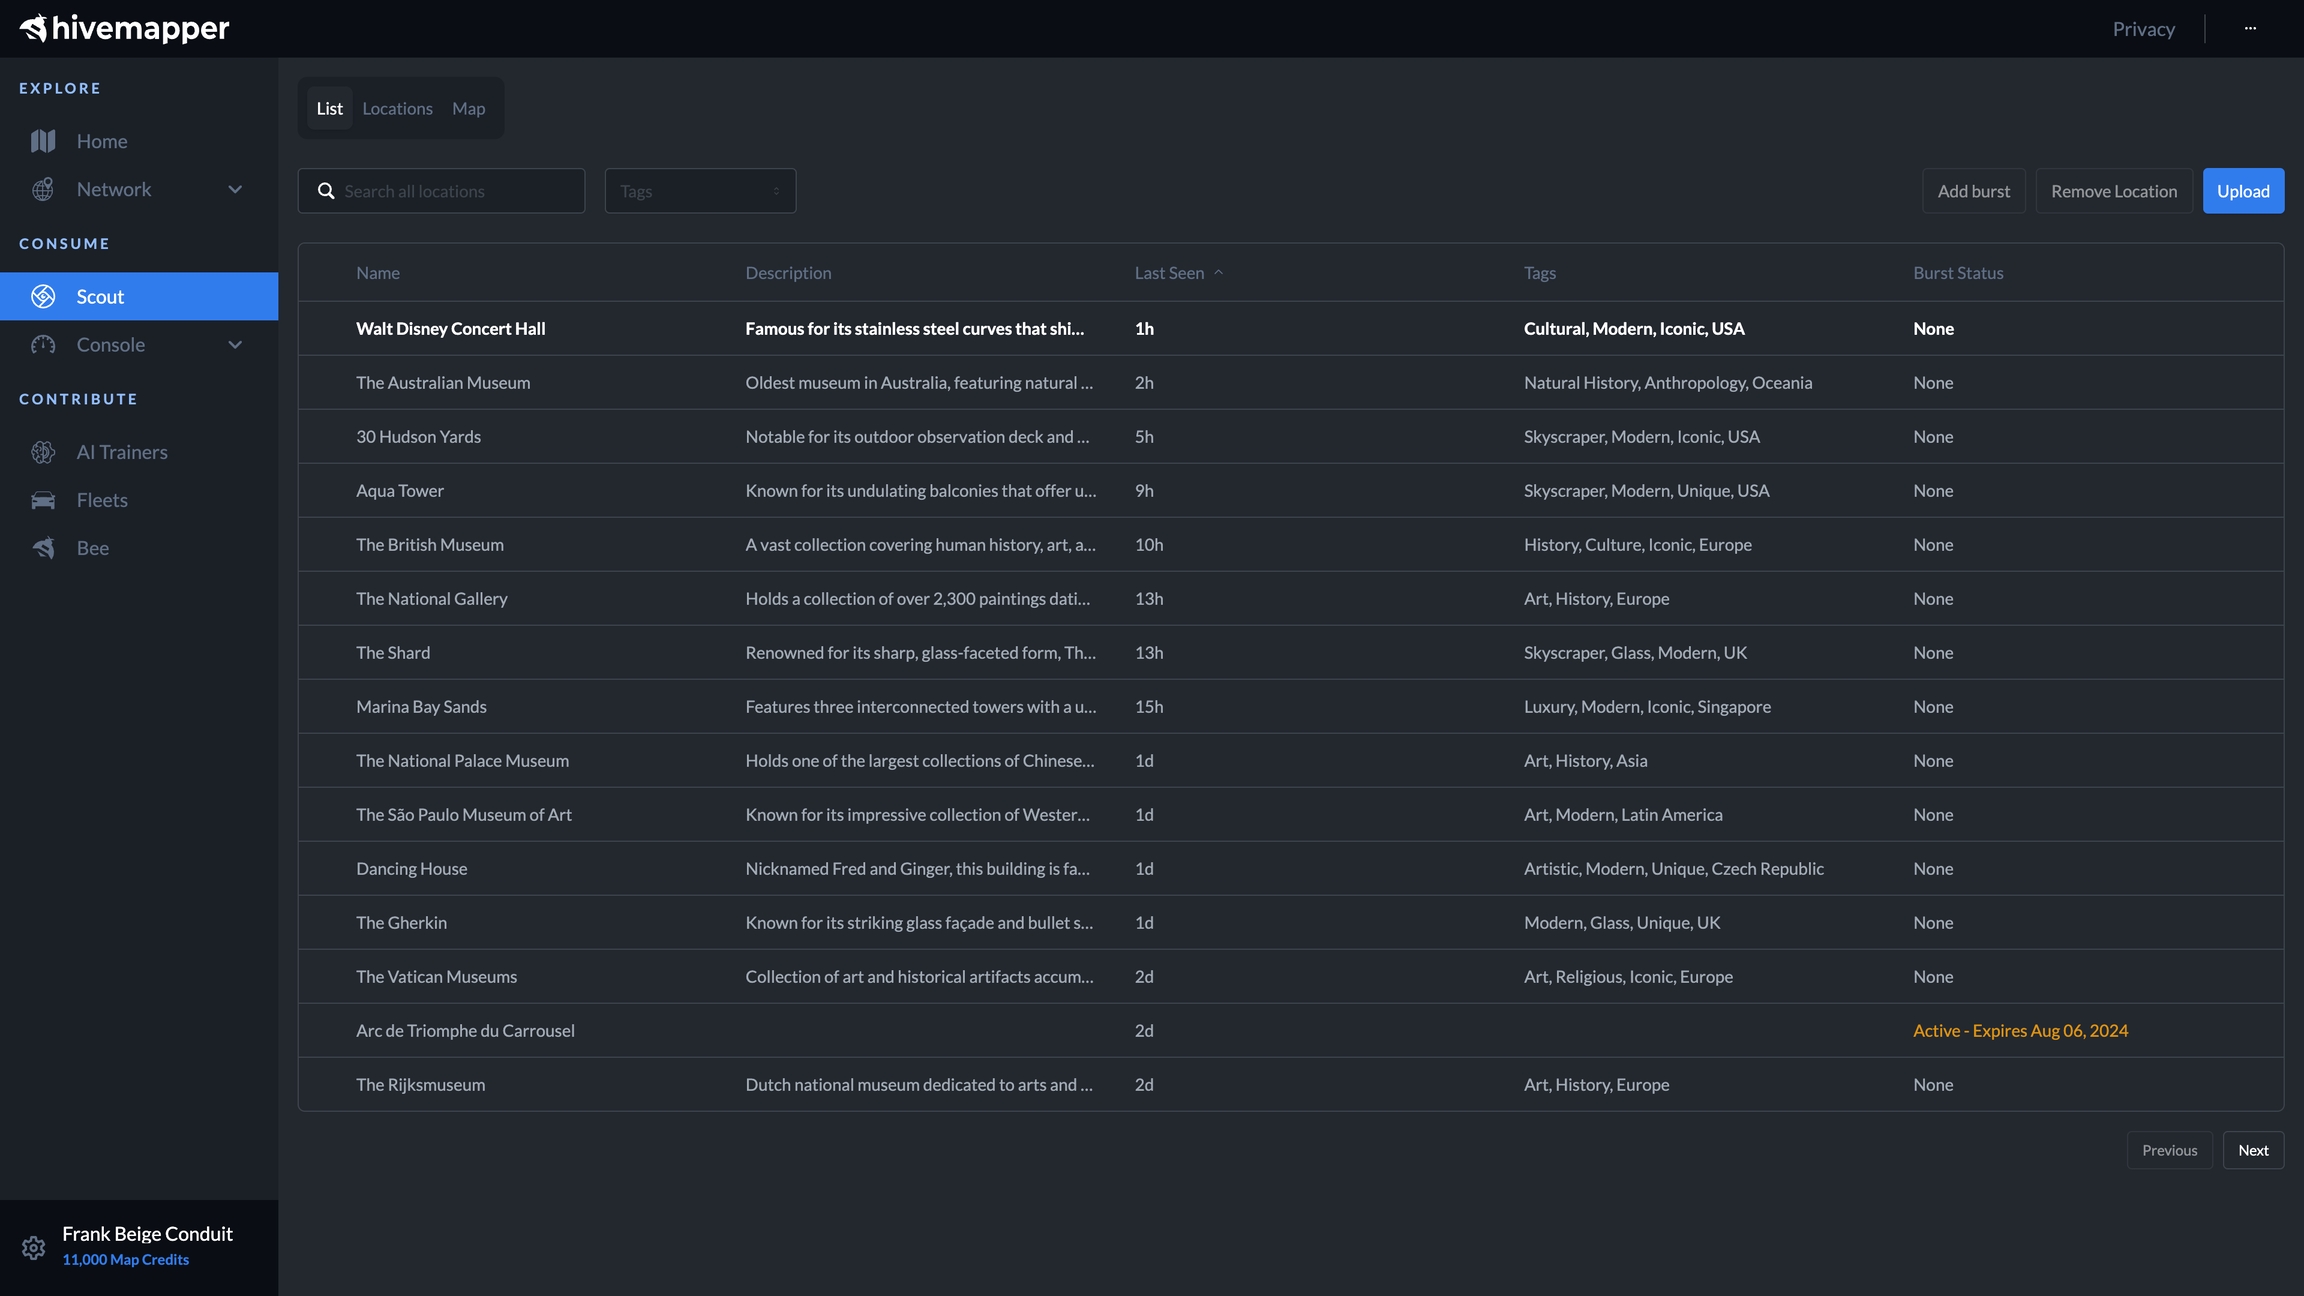Click the Console gauge icon
This screenshot has width=2304, height=1296.
pyautogui.click(x=43, y=344)
